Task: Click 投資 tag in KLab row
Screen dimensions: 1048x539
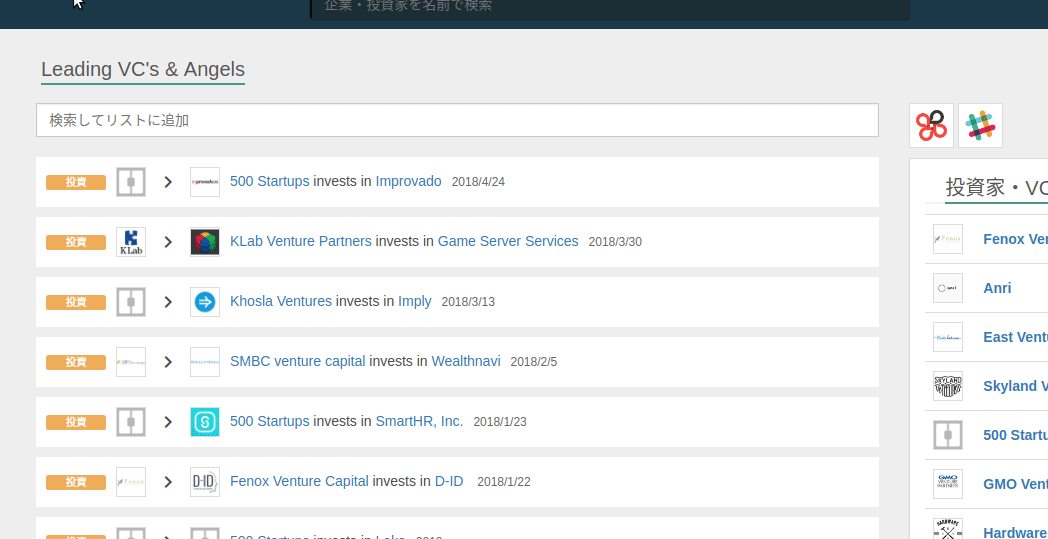Action: click(x=76, y=242)
